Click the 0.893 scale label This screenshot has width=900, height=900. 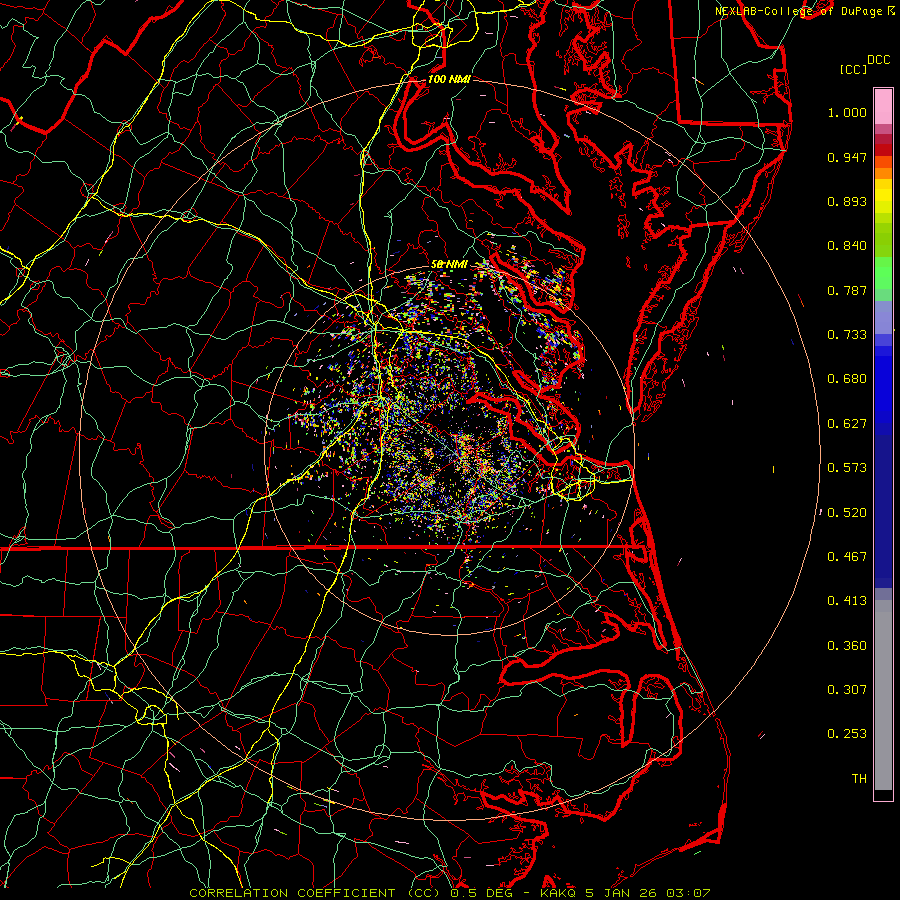pos(847,201)
